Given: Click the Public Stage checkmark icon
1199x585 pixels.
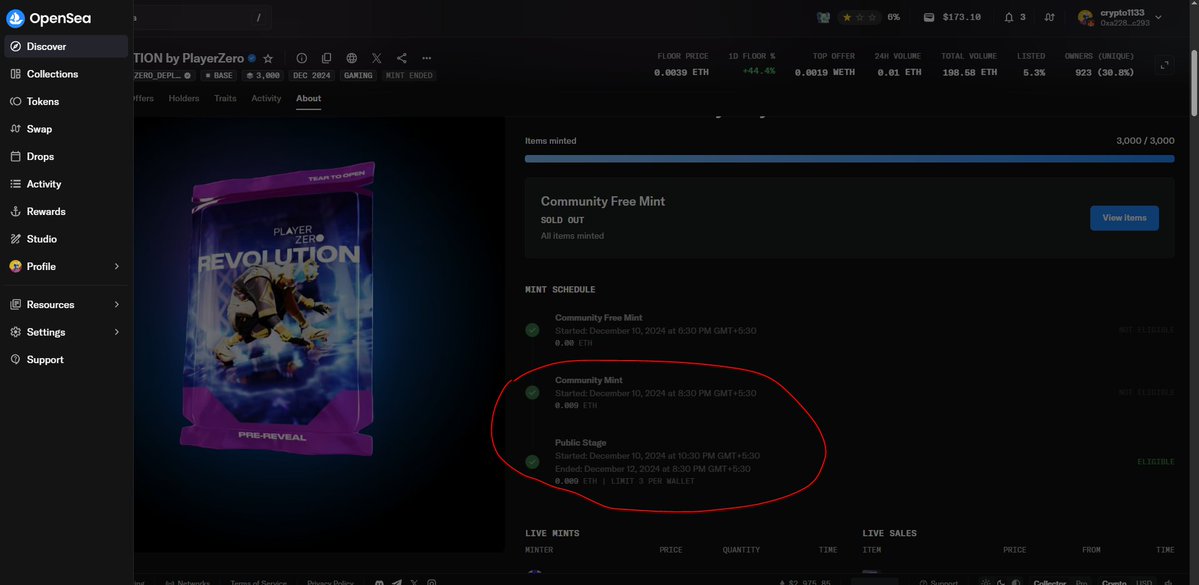Looking at the screenshot, I should tap(532, 462).
